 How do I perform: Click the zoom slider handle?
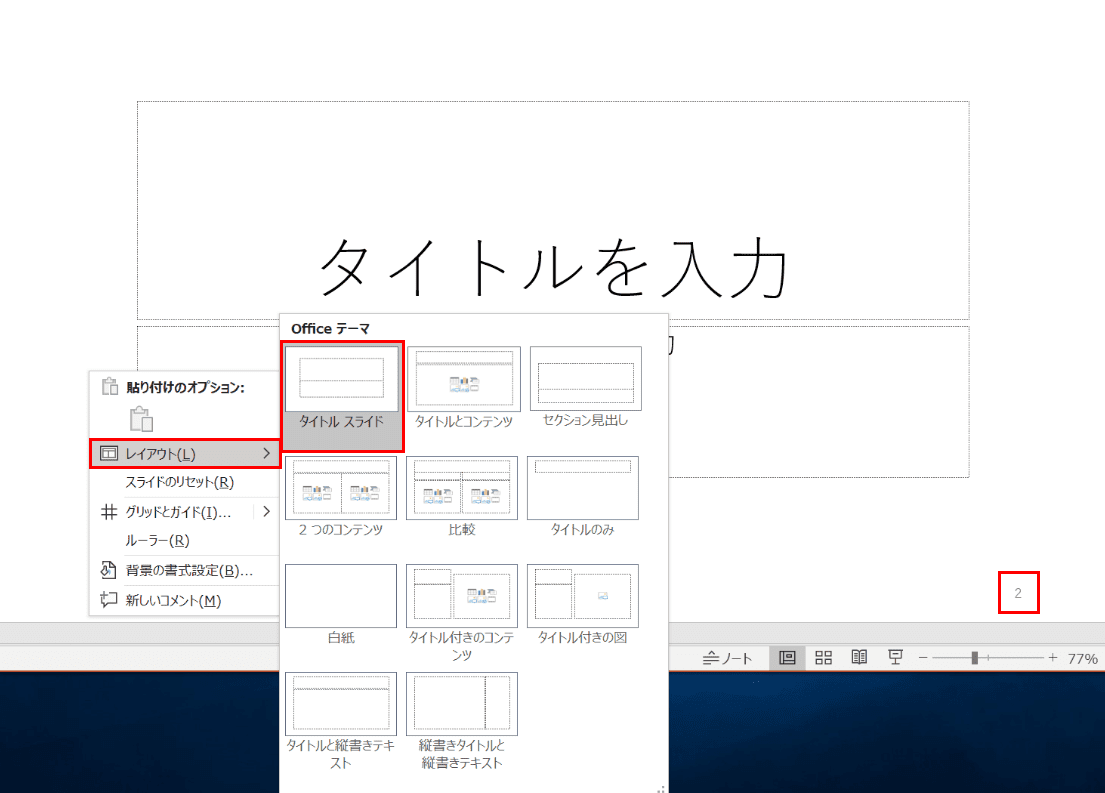click(975, 658)
